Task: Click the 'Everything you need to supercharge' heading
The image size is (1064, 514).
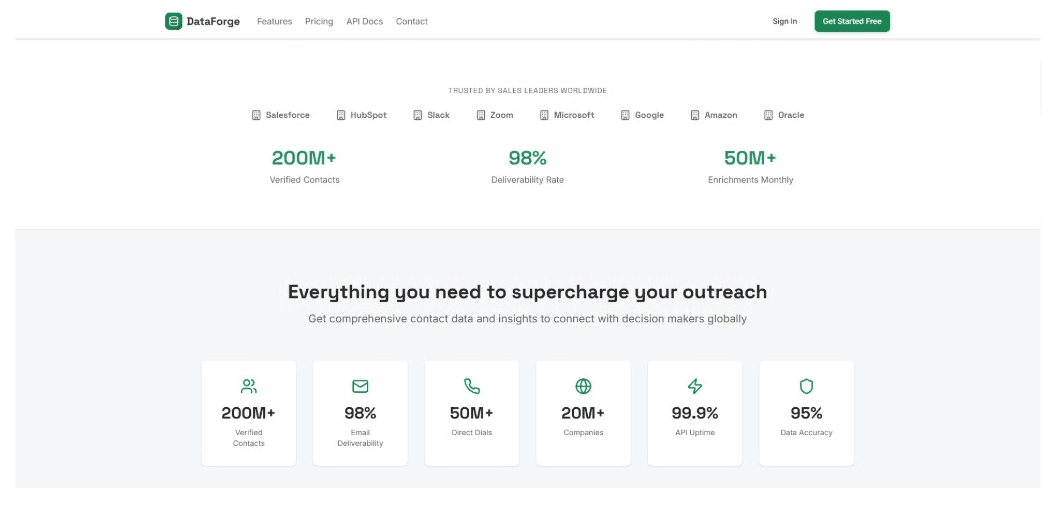Action: 528,292
